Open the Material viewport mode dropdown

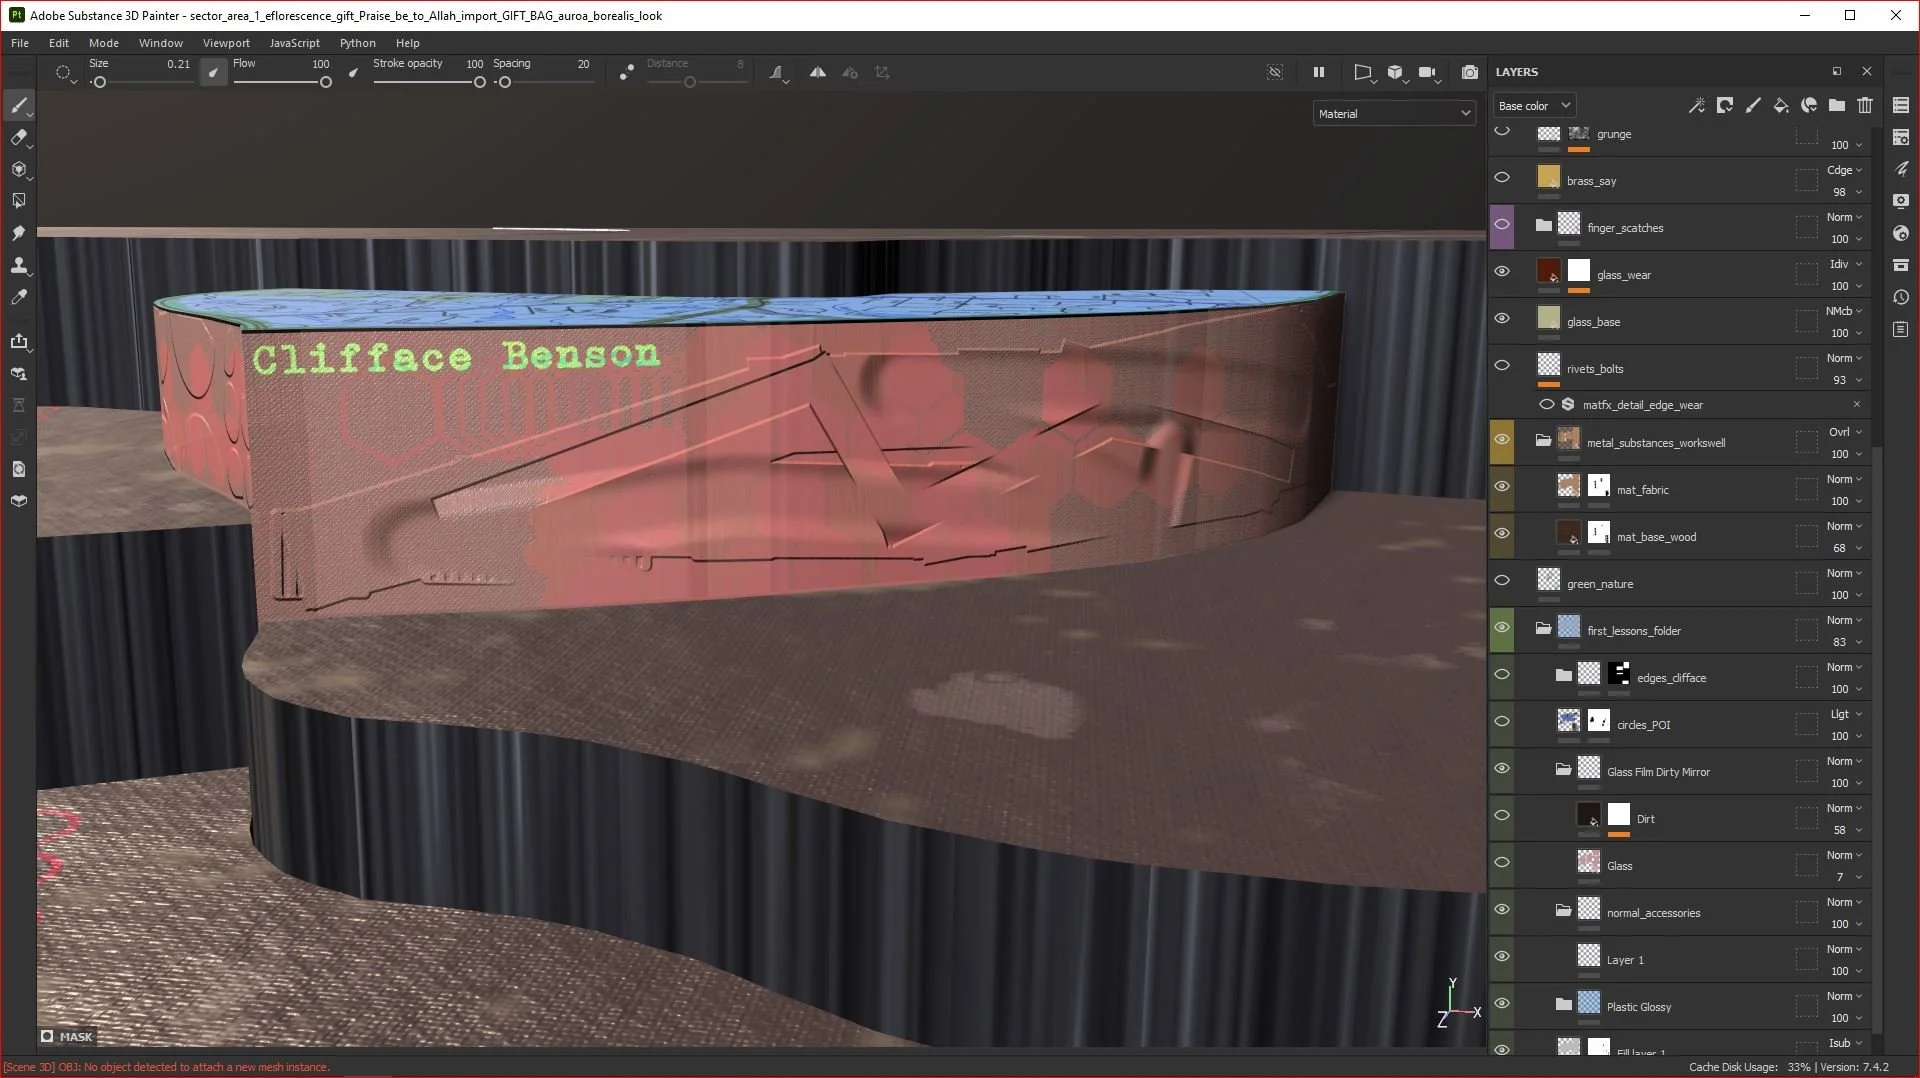(1393, 114)
